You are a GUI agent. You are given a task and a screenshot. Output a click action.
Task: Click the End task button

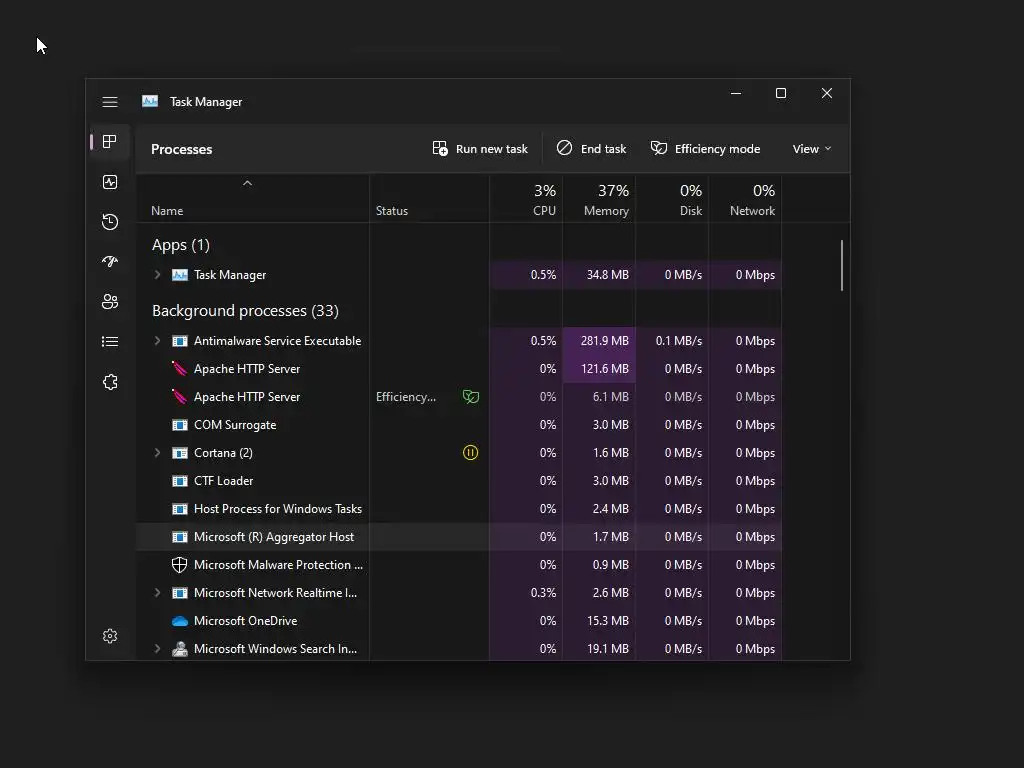[x=592, y=149]
